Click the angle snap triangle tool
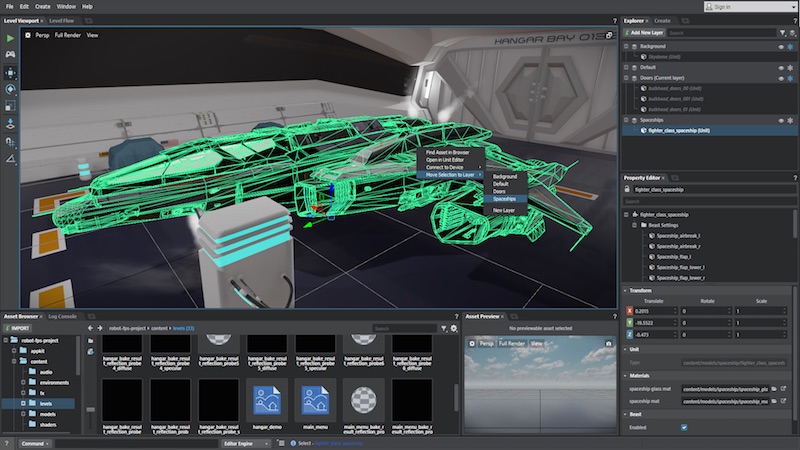Image resolution: width=800 pixels, height=450 pixels. click(10, 159)
